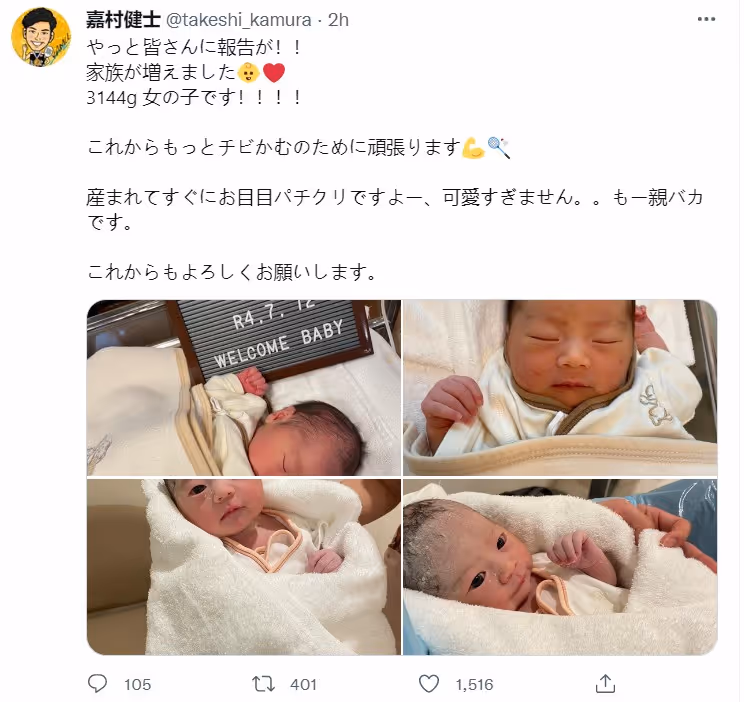744x702 pixels.
Task: Click the display name 嘉村健士
Action: pyautogui.click(x=123, y=19)
